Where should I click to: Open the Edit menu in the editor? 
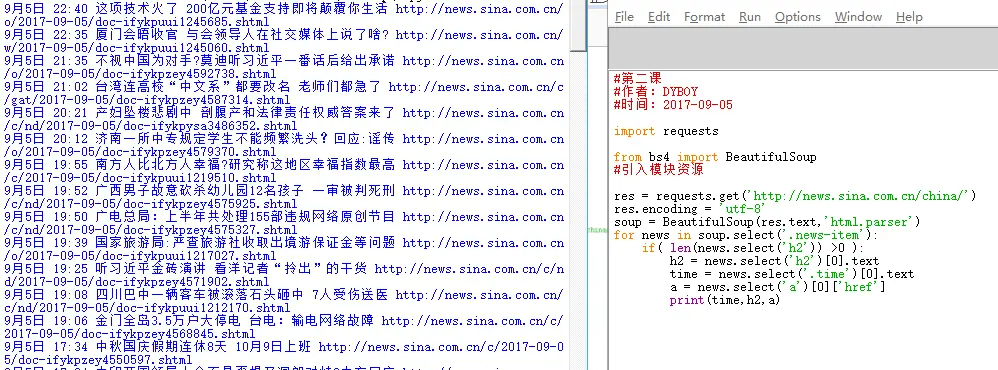coord(659,17)
